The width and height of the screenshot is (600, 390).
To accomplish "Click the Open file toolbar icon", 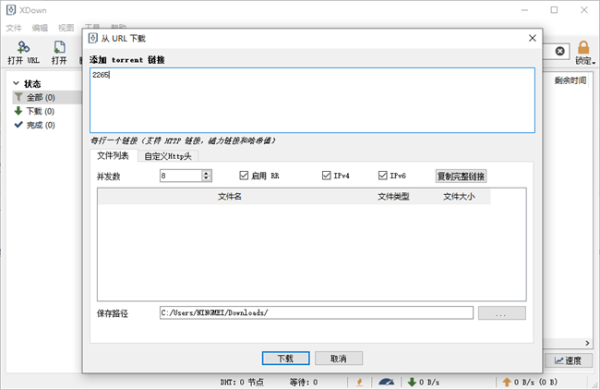I will point(59,47).
